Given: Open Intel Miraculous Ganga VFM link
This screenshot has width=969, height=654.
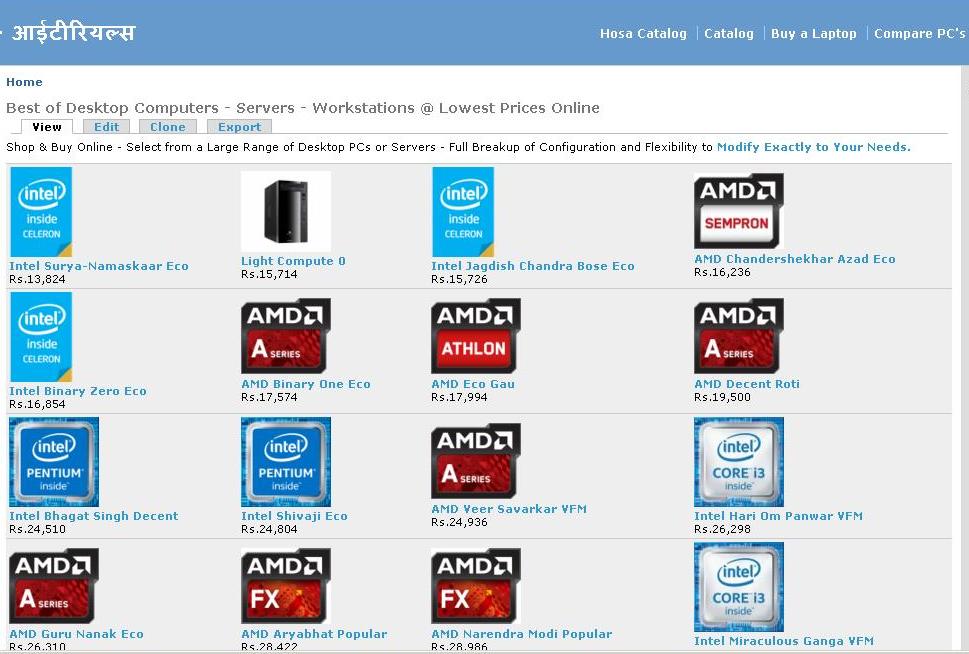Looking at the screenshot, I should [784, 641].
